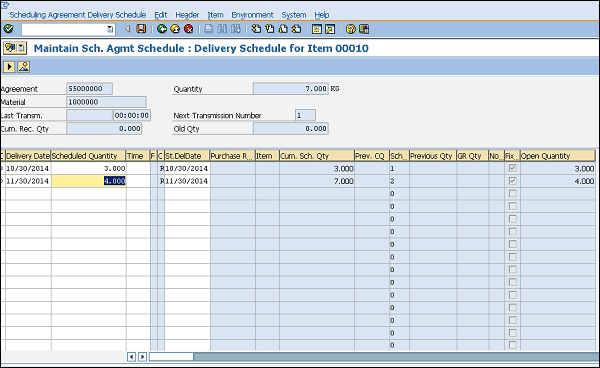Open the Help menu
600x368 pixels.
coord(321,15)
